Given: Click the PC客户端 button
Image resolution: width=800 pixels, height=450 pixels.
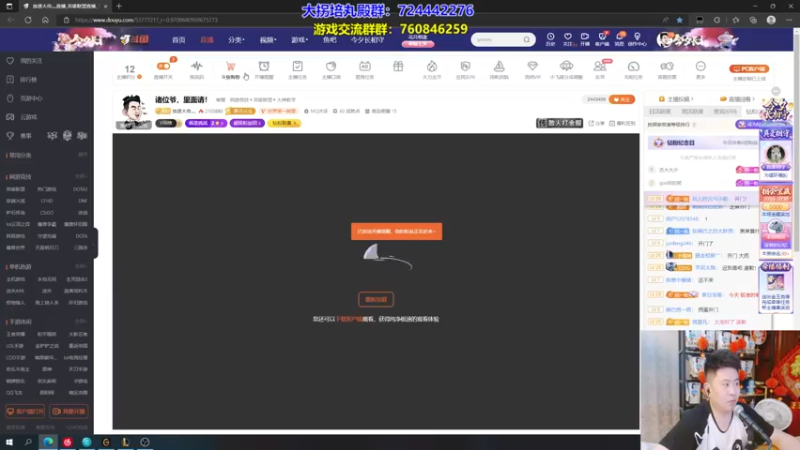Looking at the screenshot, I should click(x=749, y=68).
